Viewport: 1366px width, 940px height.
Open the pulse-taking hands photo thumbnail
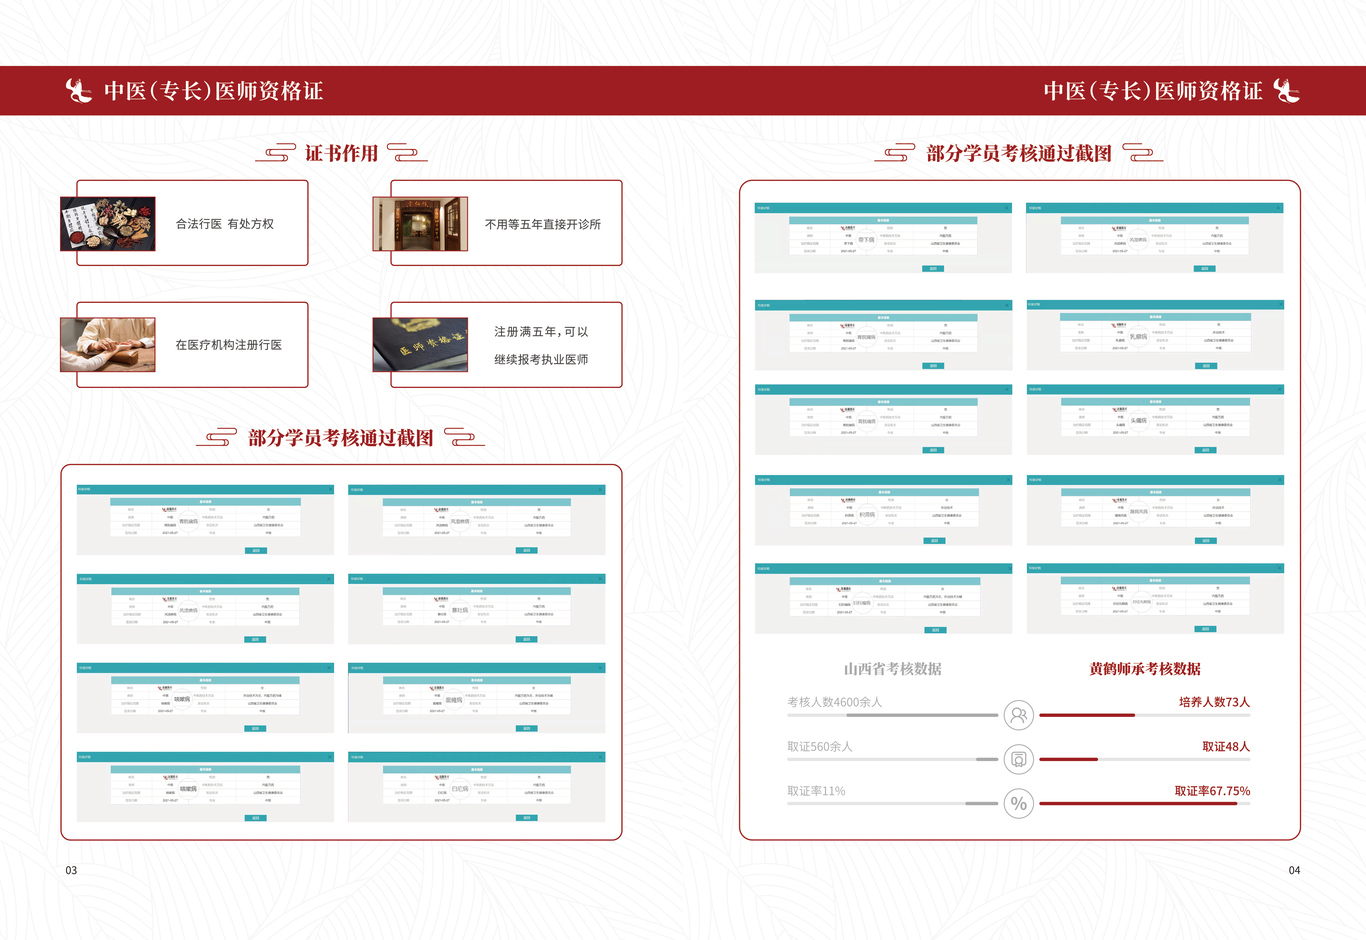coord(108,345)
